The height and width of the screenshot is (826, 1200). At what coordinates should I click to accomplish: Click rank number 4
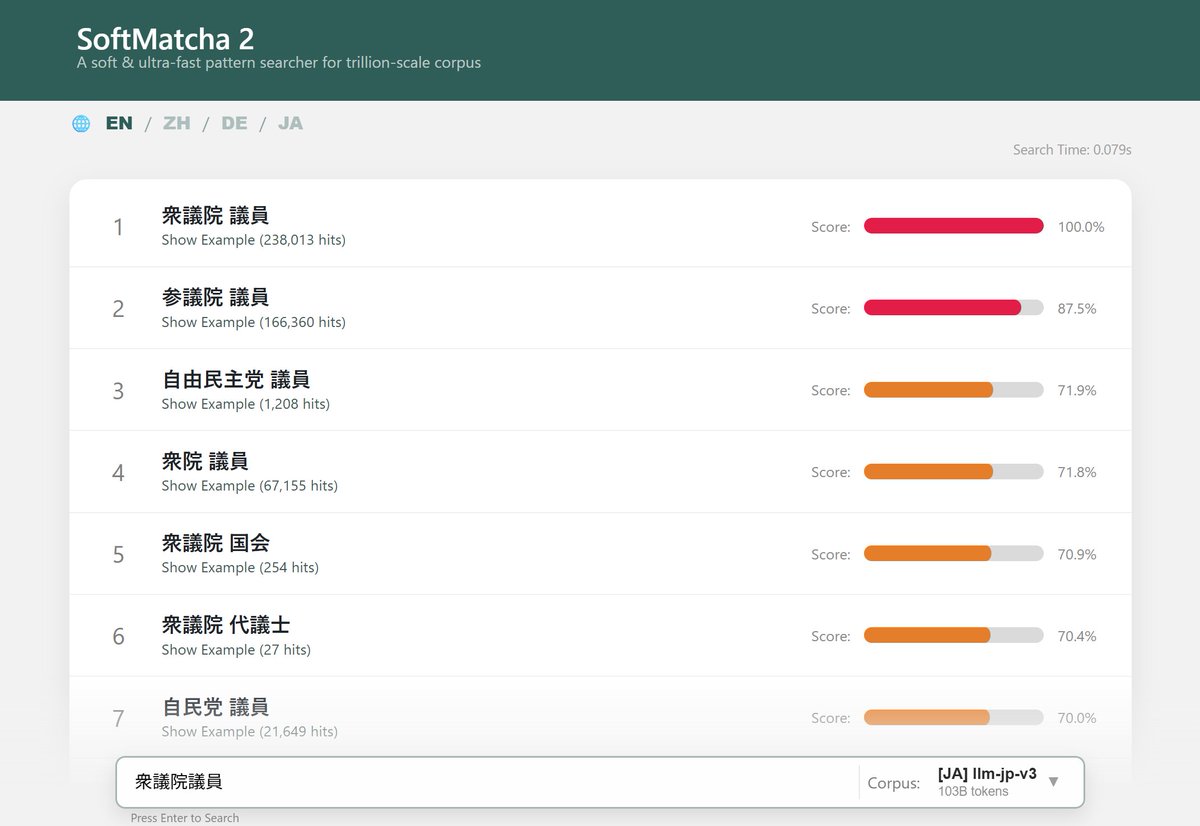[118, 473]
